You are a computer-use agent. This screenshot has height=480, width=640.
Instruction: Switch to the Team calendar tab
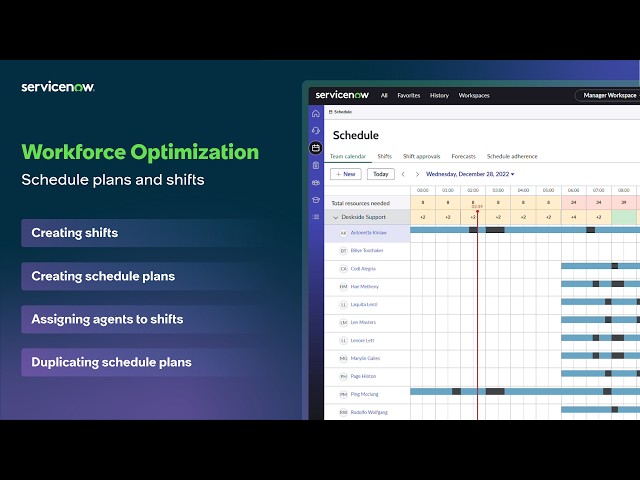(x=348, y=156)
